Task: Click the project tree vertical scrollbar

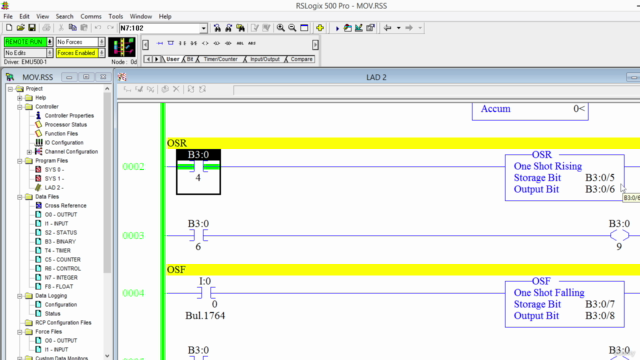Action: tap(107, 222)
